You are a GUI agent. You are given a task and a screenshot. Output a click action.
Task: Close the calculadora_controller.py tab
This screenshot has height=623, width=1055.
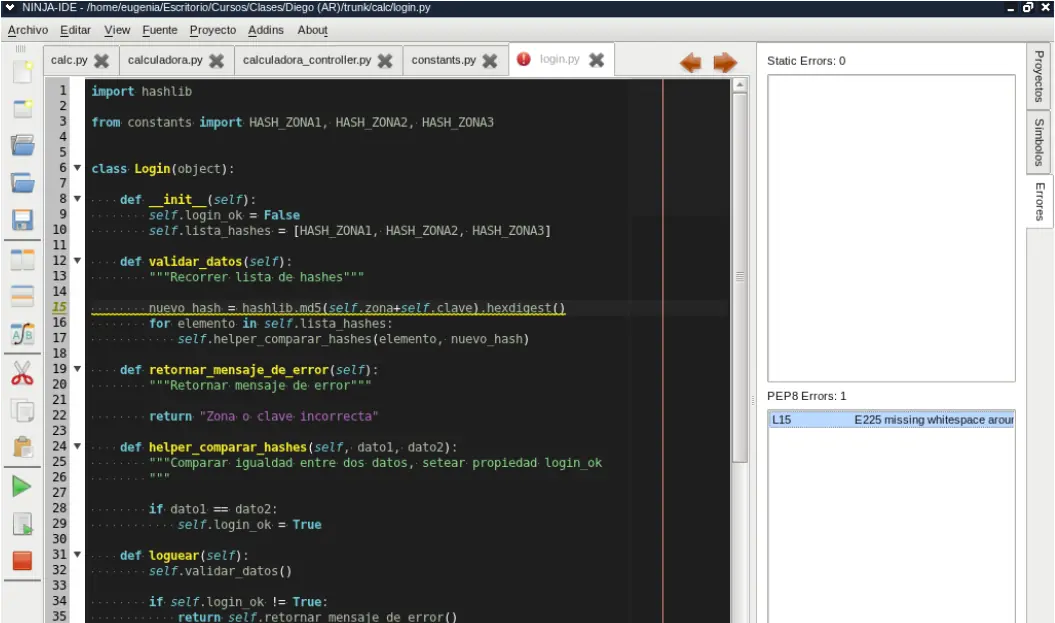[x=385, y=61]
